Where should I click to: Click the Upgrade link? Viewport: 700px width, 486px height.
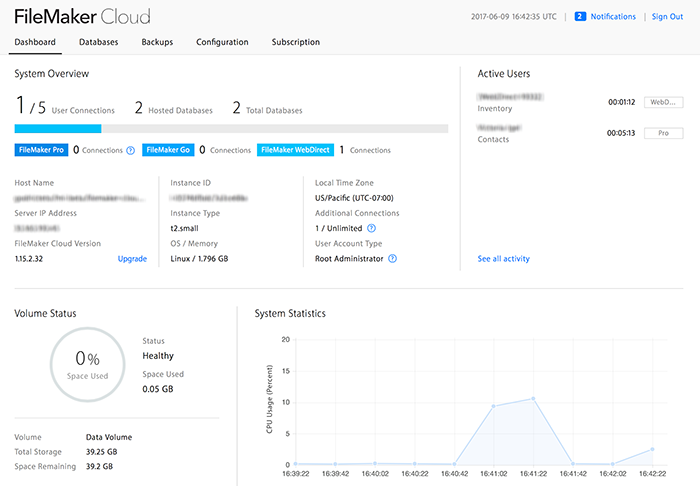(132, 258)
